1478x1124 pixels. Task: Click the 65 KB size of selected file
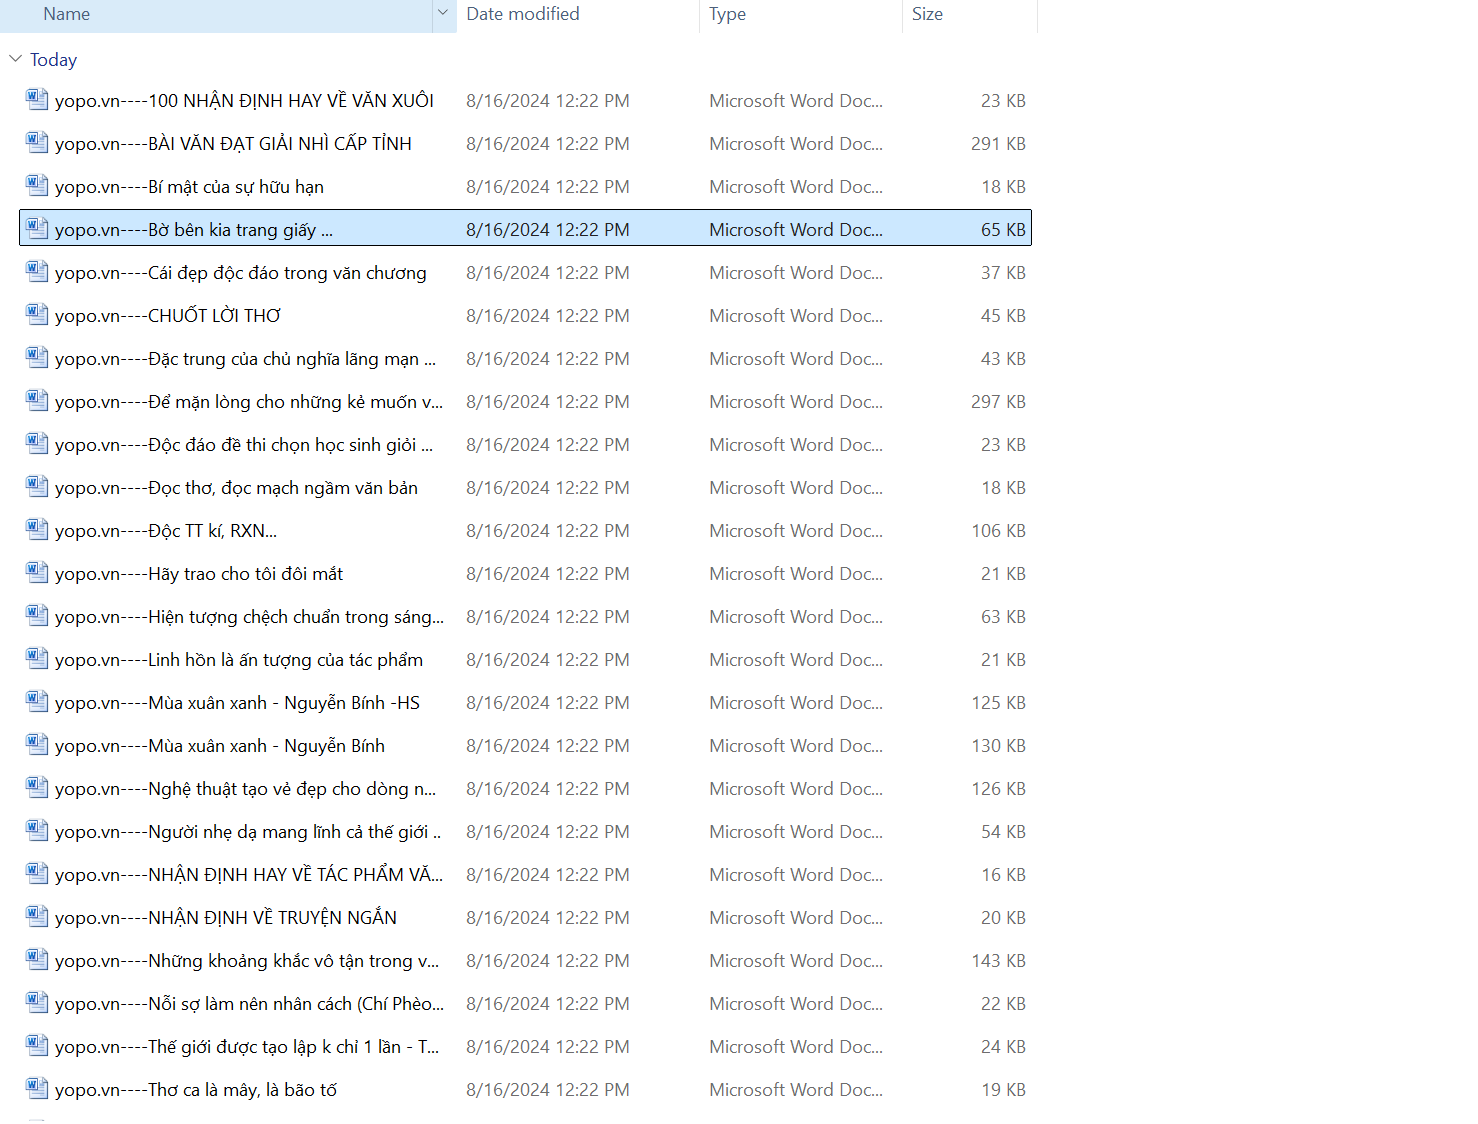(x=1003, y=230)
